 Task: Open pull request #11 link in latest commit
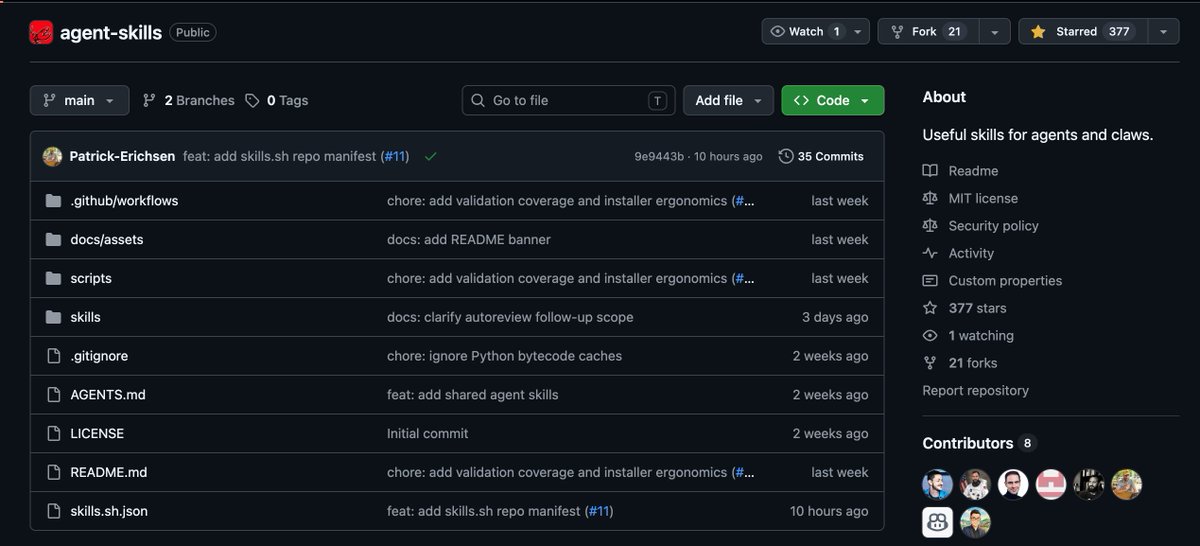(395, 156)
